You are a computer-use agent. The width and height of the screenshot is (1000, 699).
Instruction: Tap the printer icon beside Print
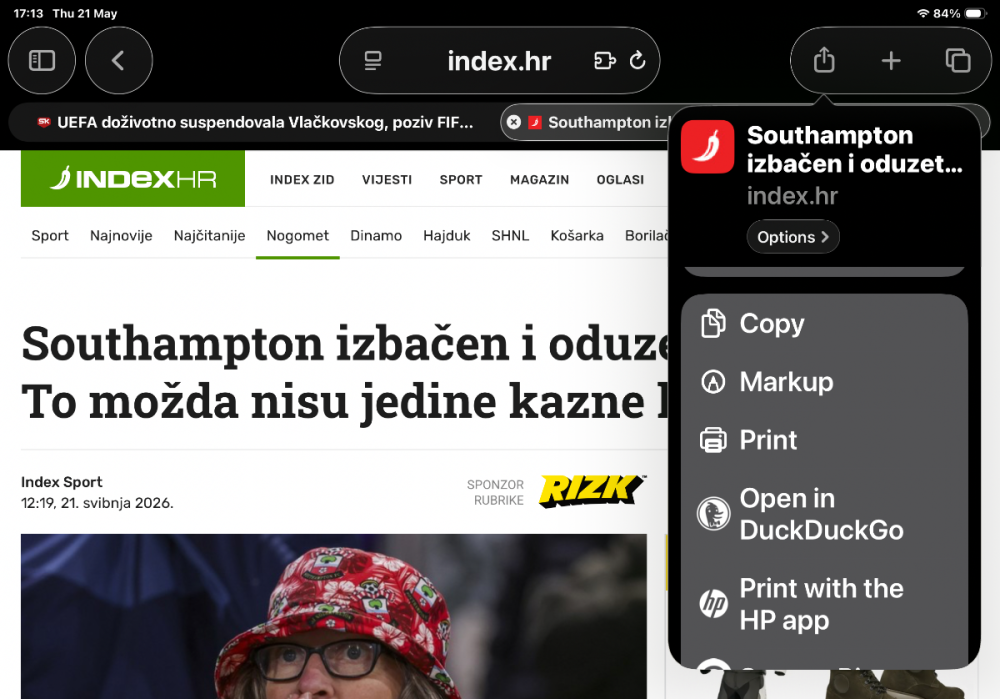pyautogui.click(x=713, y=440)
